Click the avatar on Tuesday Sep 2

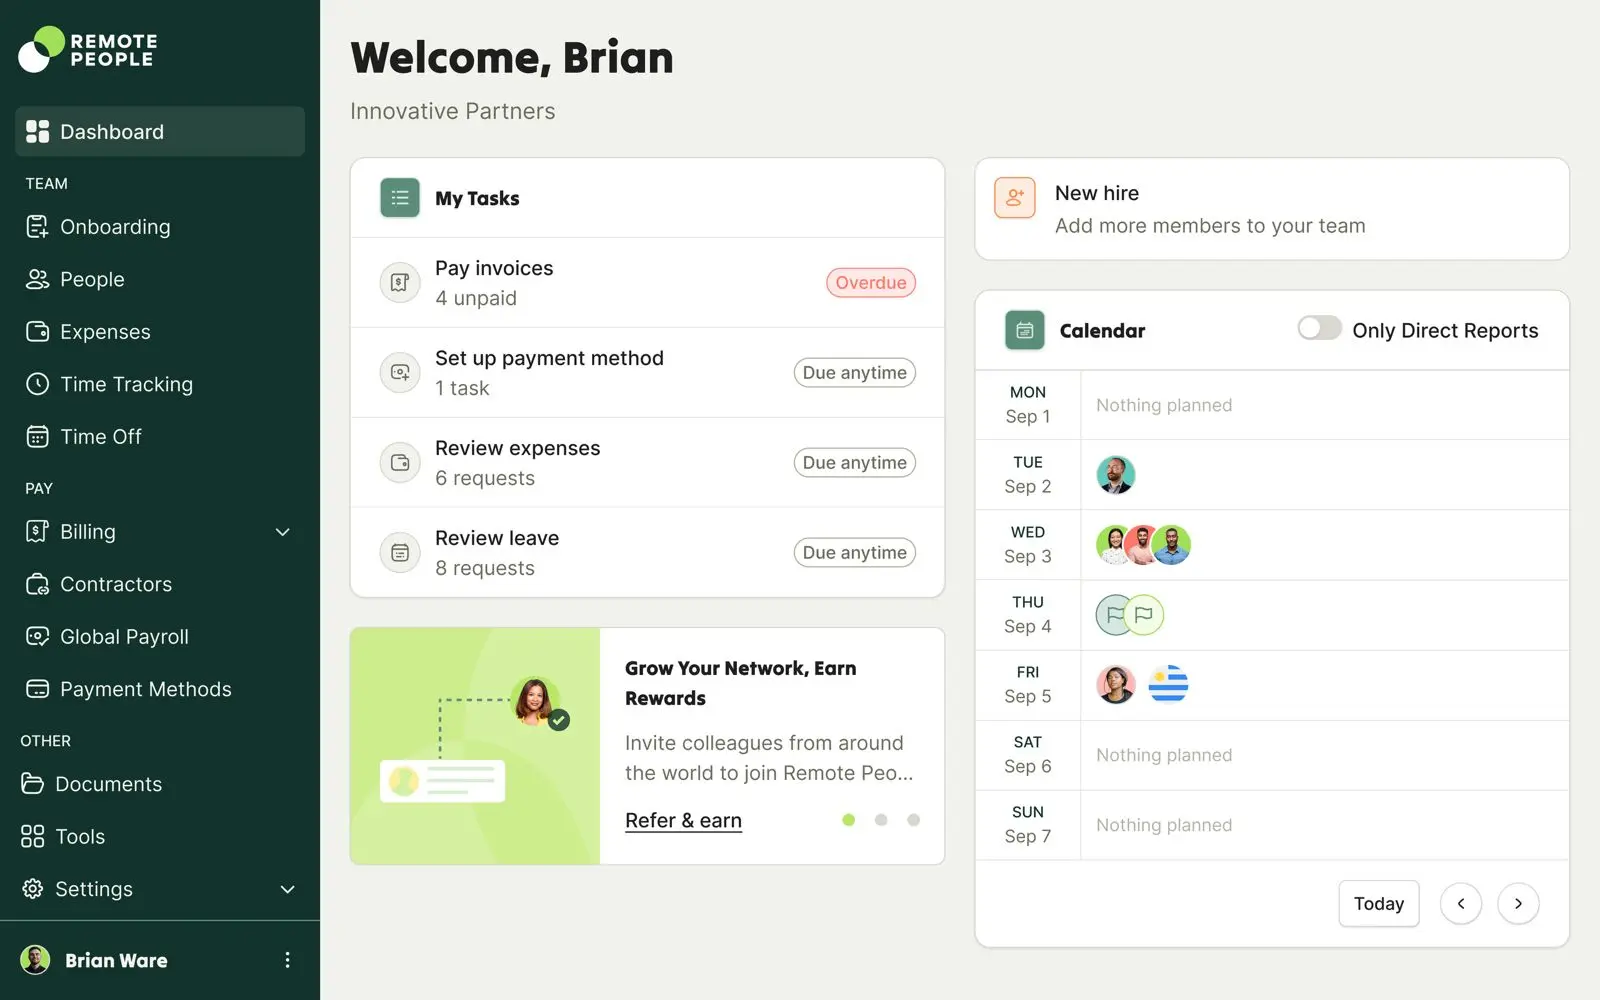1115,475
